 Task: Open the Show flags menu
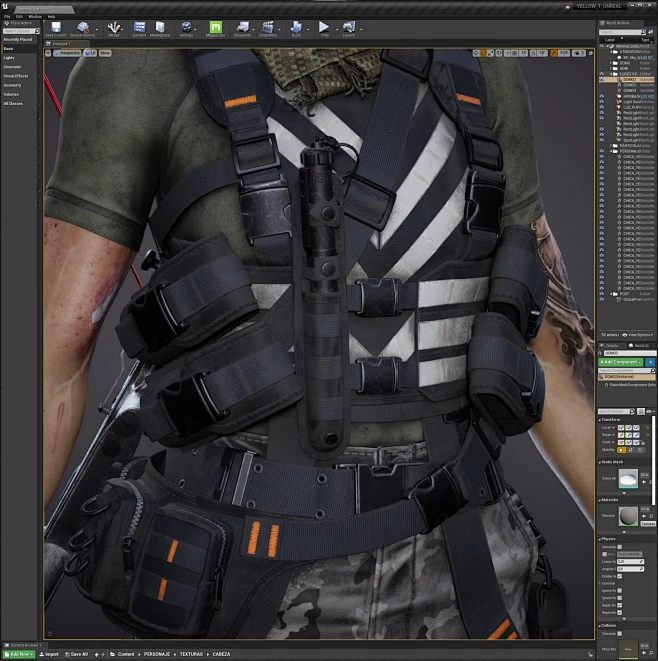105,53
